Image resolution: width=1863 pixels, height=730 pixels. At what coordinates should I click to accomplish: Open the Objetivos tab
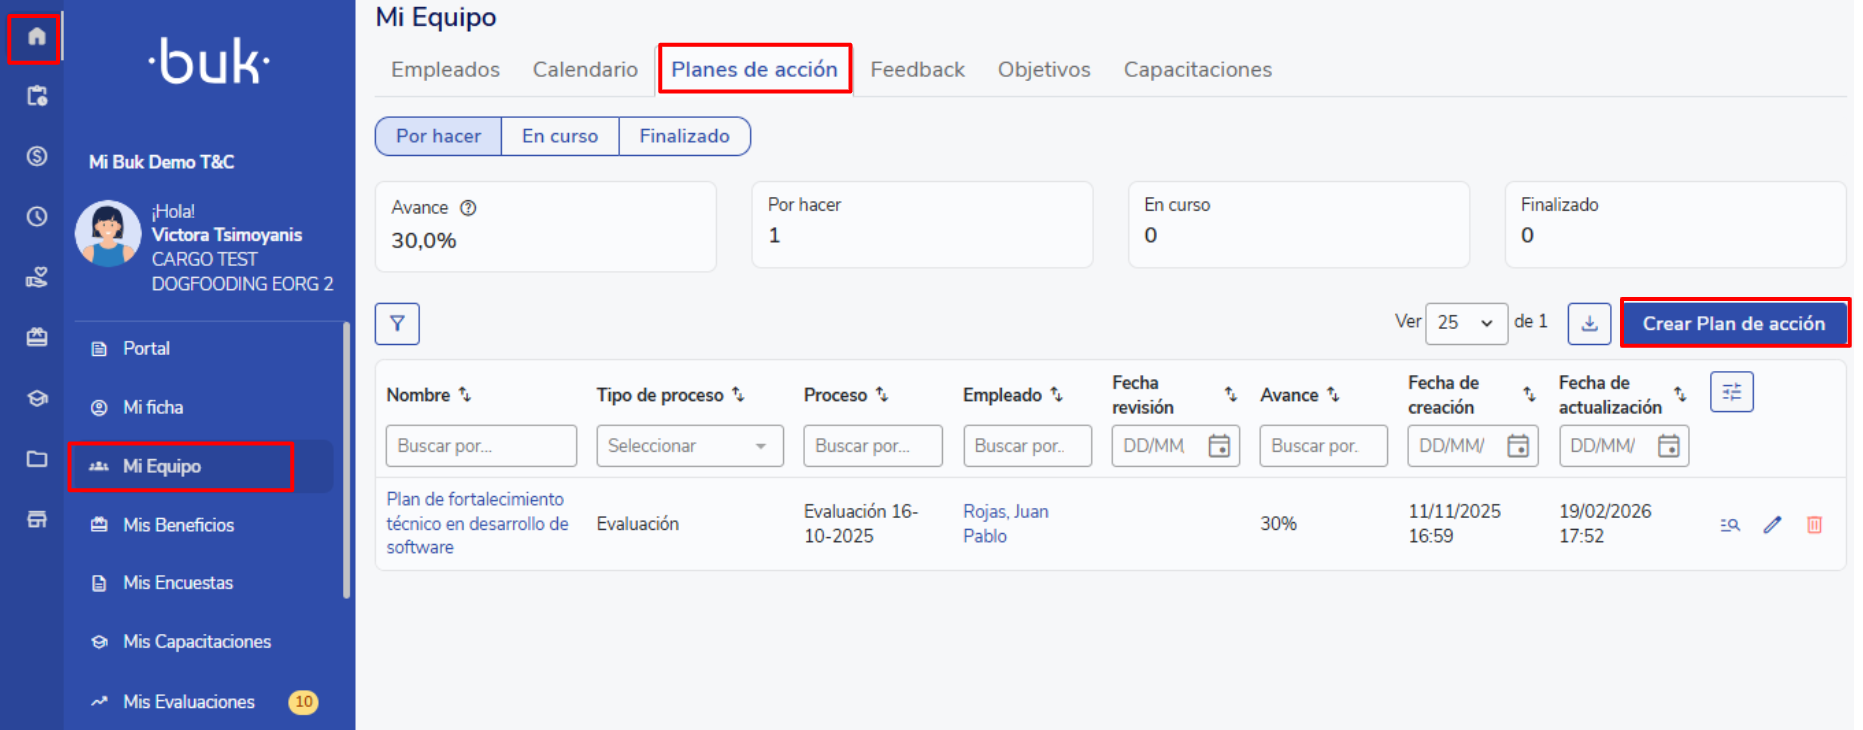[x=1044, y=70]
